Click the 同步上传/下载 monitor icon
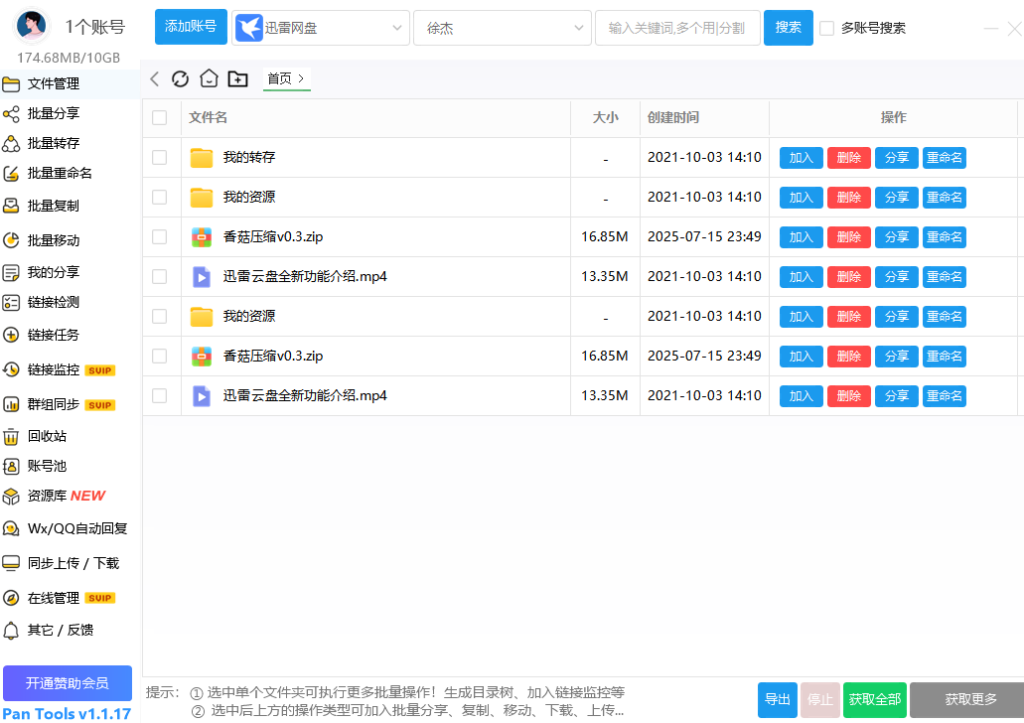 coord(11,563)
